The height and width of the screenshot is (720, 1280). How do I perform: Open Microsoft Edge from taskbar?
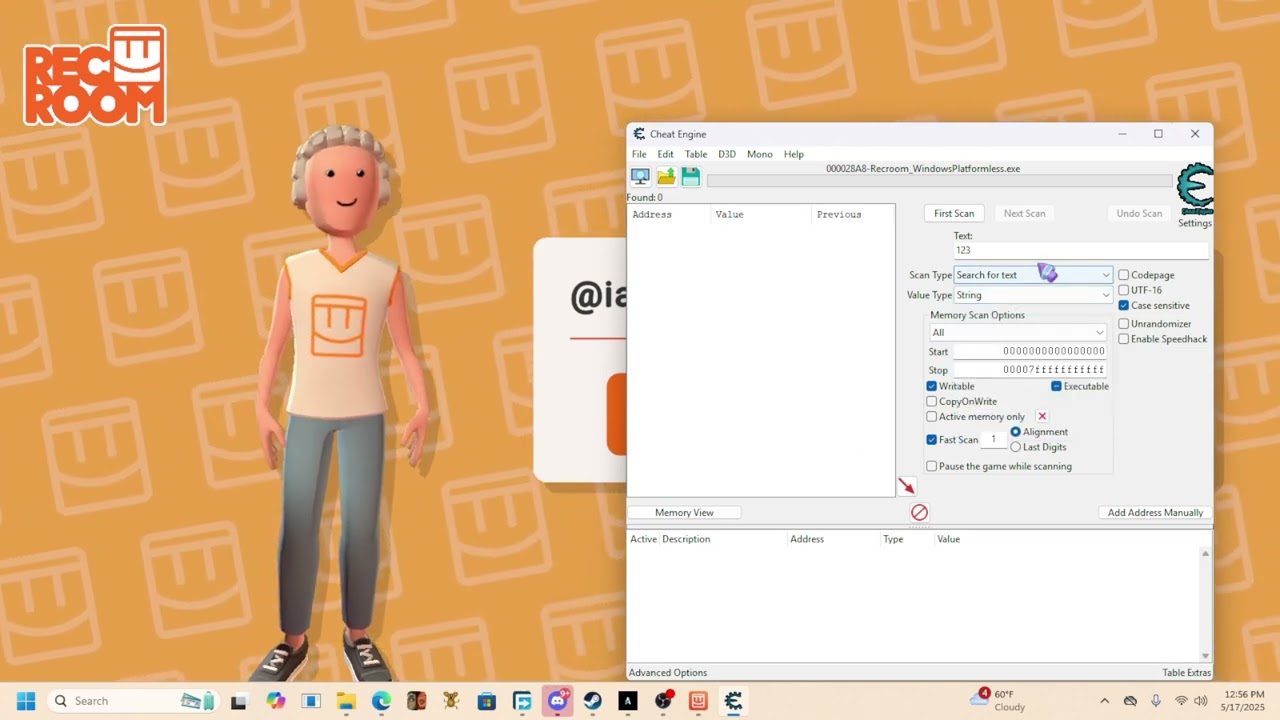click(x=381, y=701)
